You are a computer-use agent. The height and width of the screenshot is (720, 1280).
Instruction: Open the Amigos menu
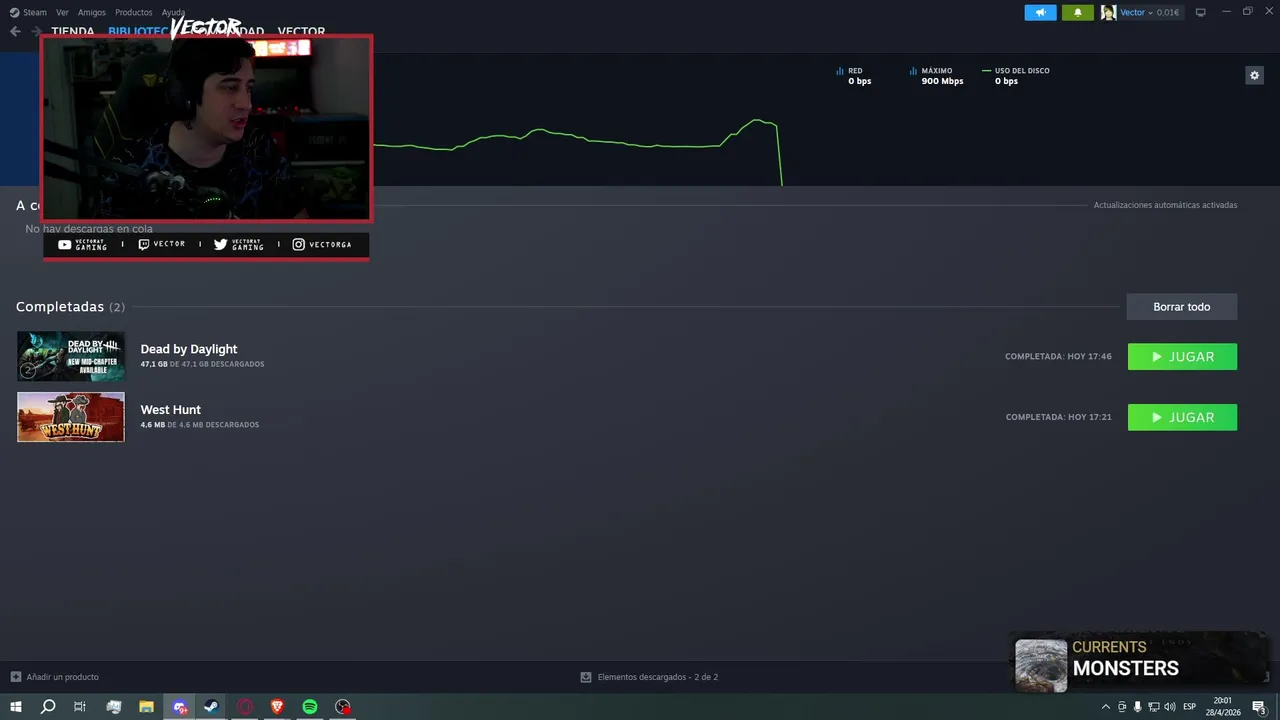[x=92, y=12]
